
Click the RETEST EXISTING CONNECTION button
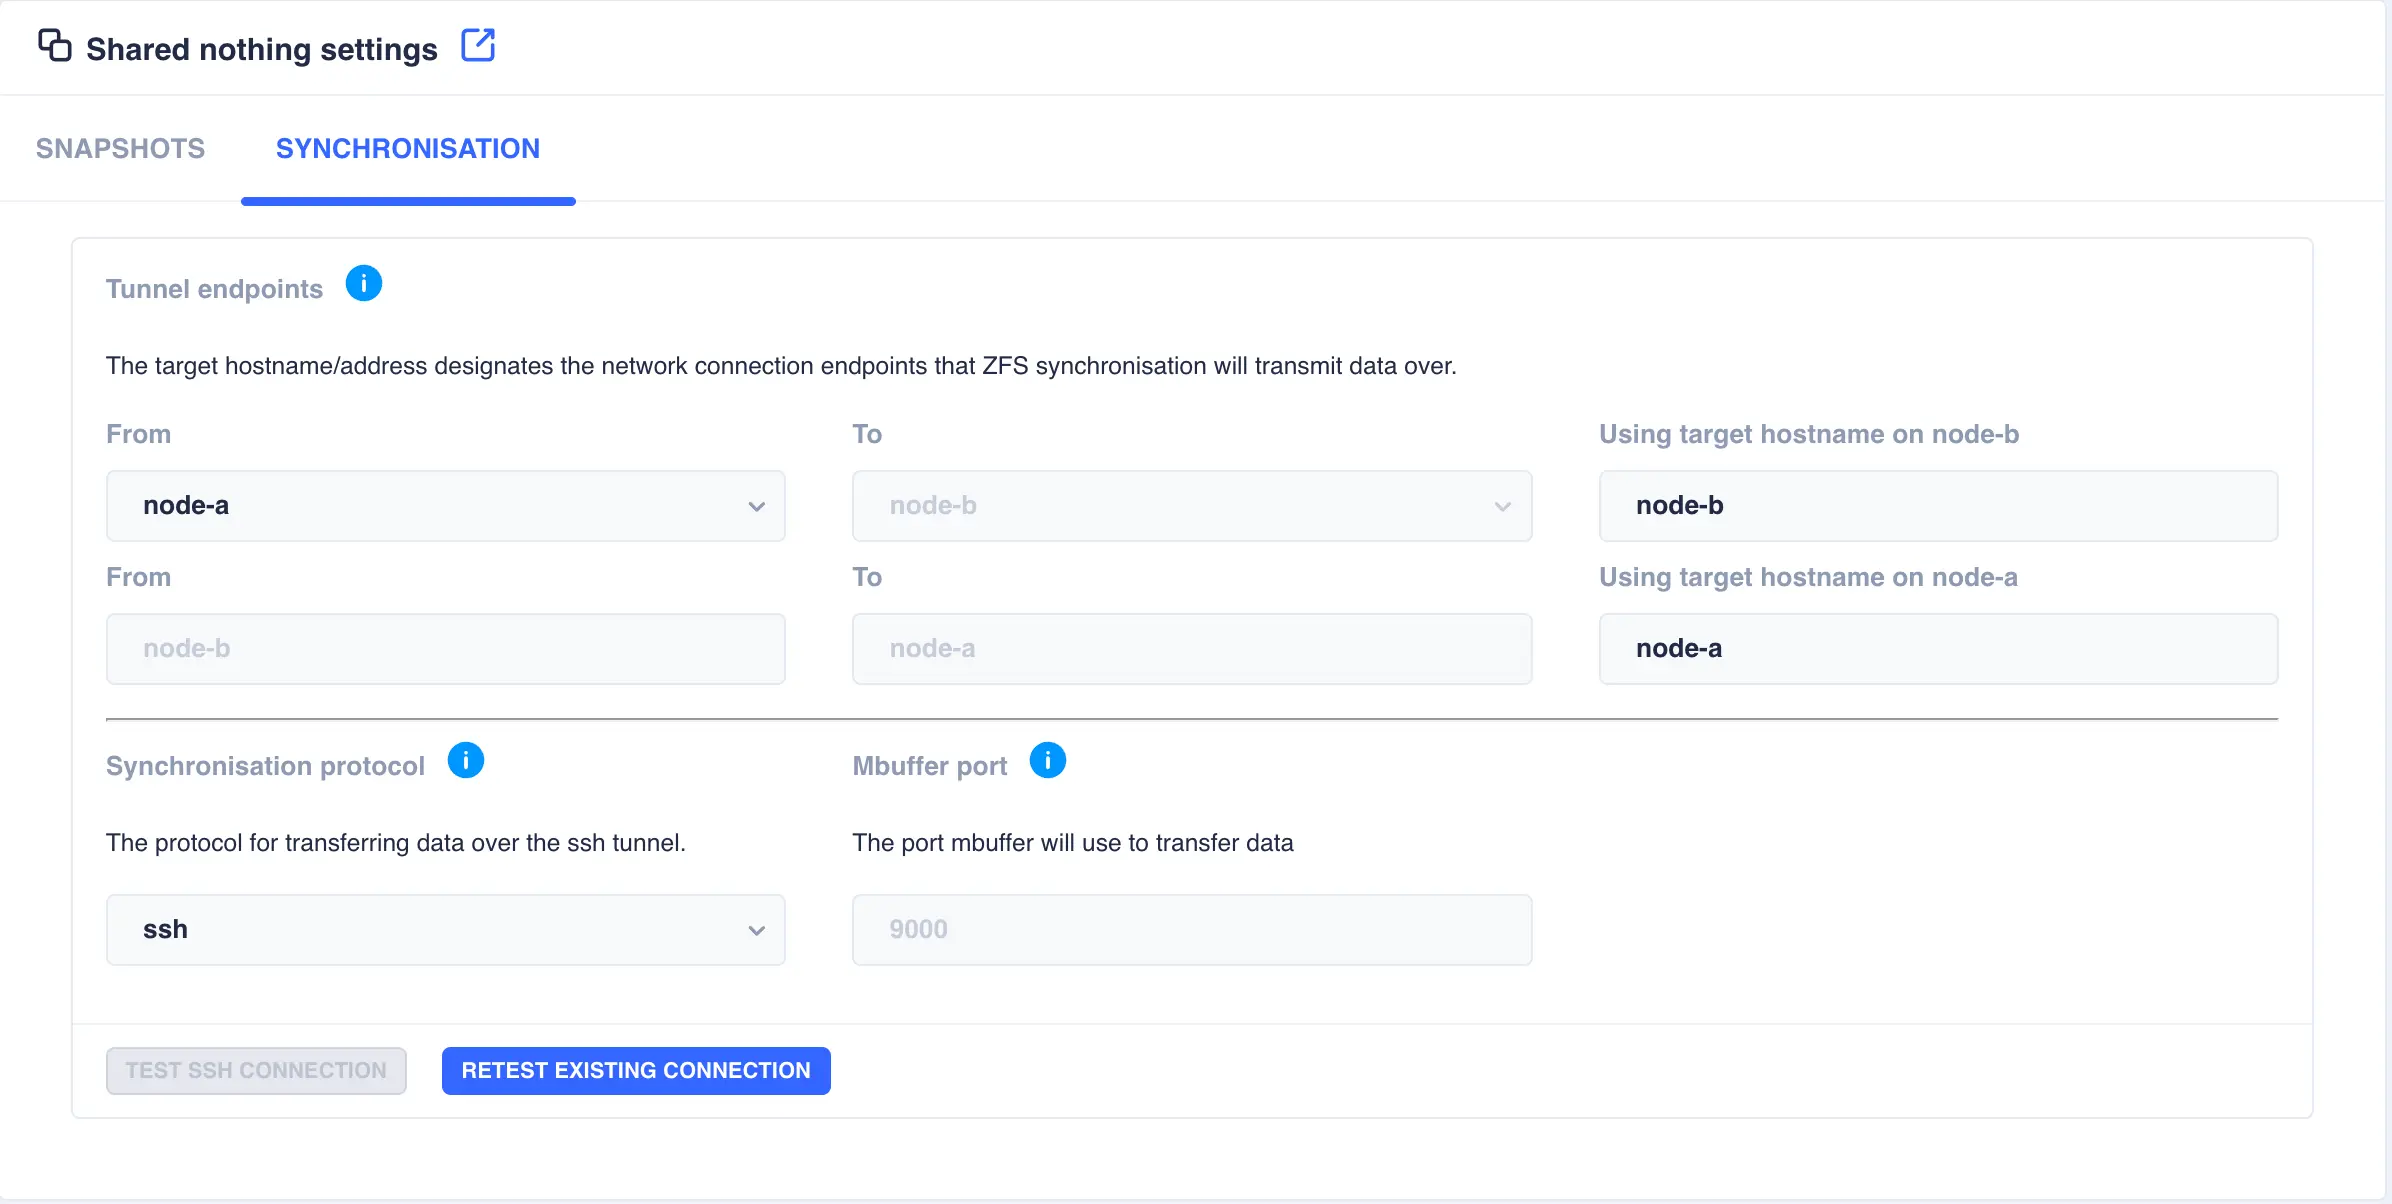pyautogui.click(x=635, y=1070)
